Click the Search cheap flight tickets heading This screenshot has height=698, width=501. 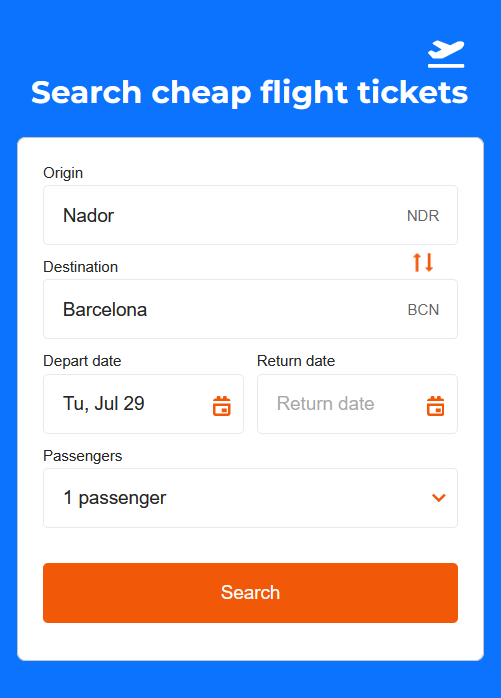(249, 93)
